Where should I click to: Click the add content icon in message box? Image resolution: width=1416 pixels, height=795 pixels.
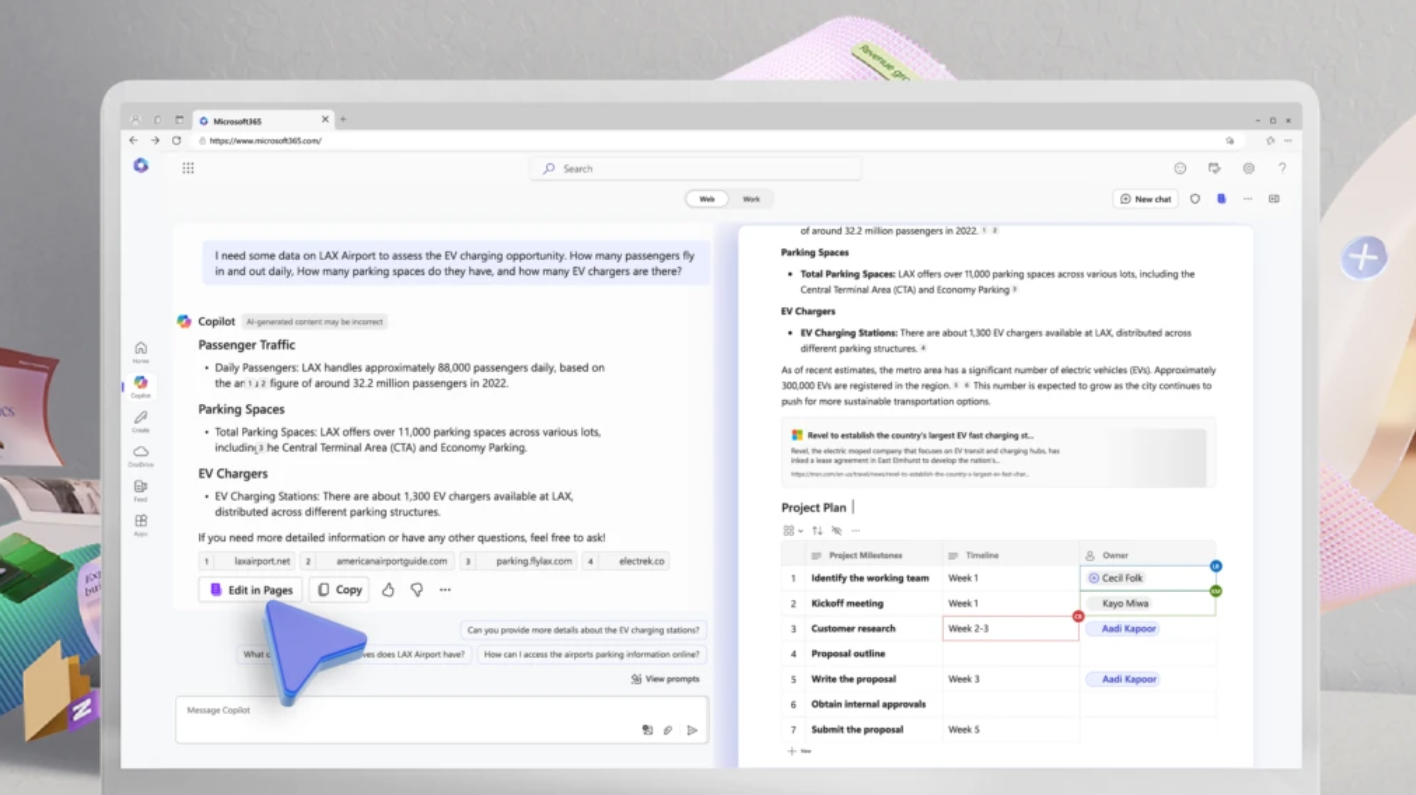(x=647, y=730)
